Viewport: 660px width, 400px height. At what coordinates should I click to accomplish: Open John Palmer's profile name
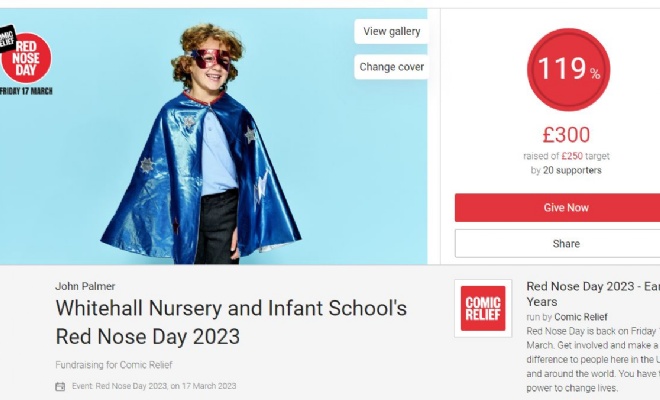point(85,286)
